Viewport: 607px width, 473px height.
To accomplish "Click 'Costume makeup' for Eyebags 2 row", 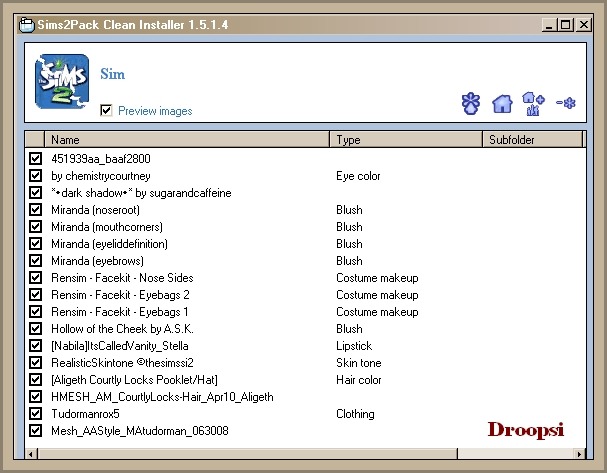I will tap(377, 295).
